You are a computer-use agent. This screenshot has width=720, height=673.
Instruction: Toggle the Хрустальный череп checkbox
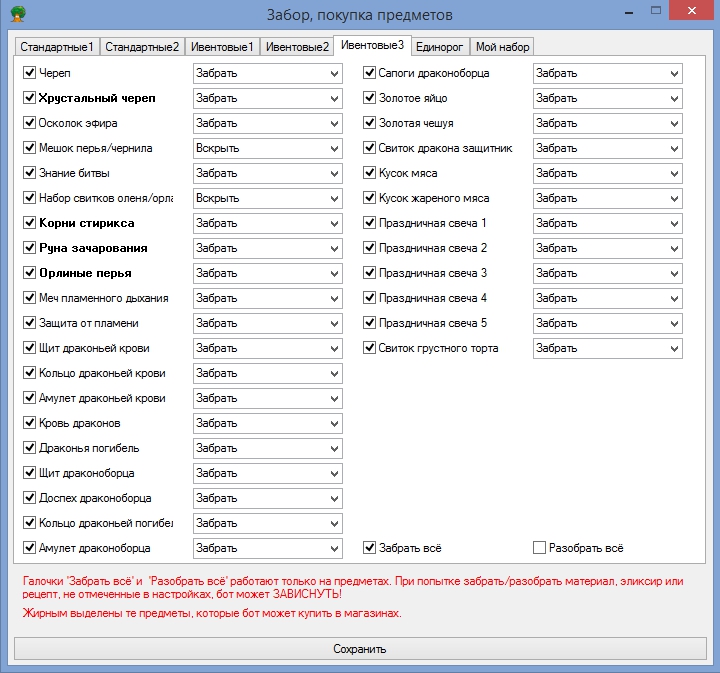pyautogui.click(x=29, y=98)
